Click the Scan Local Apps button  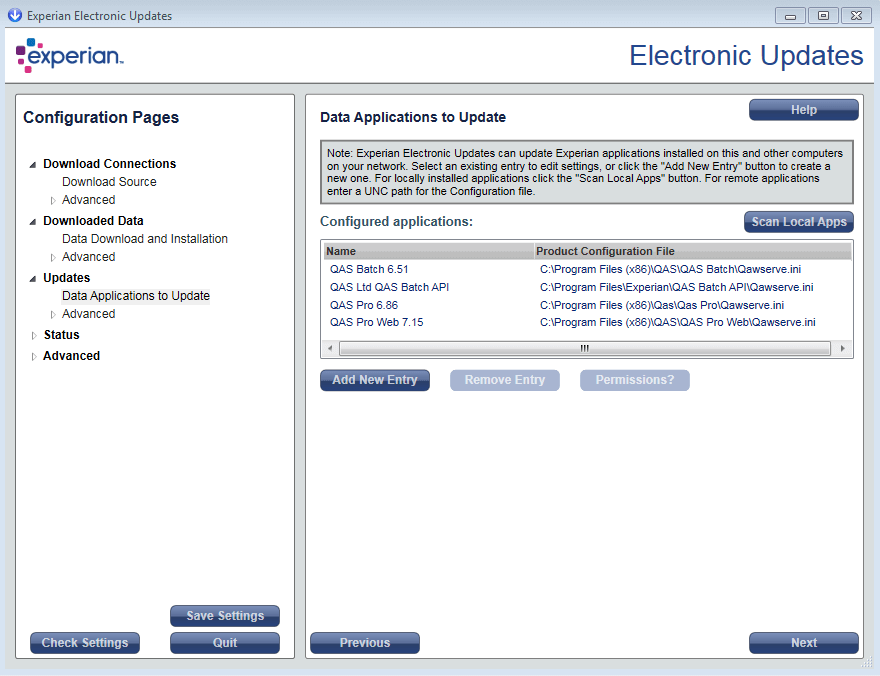(x=798, y=222)
